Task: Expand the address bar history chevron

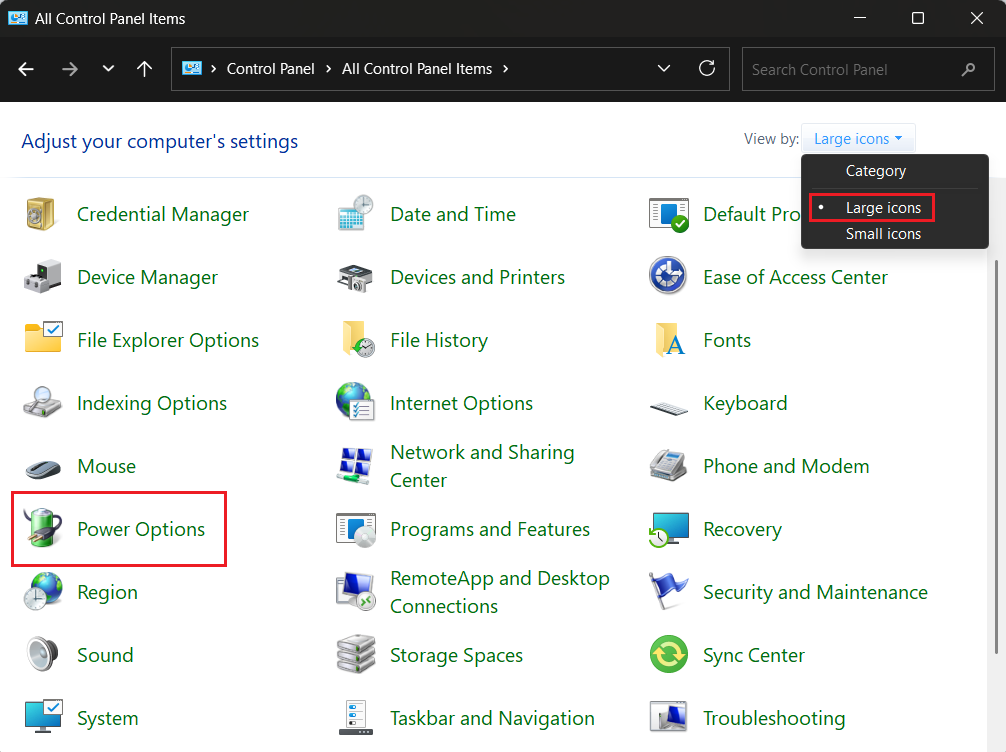Action: pos(664,69)
